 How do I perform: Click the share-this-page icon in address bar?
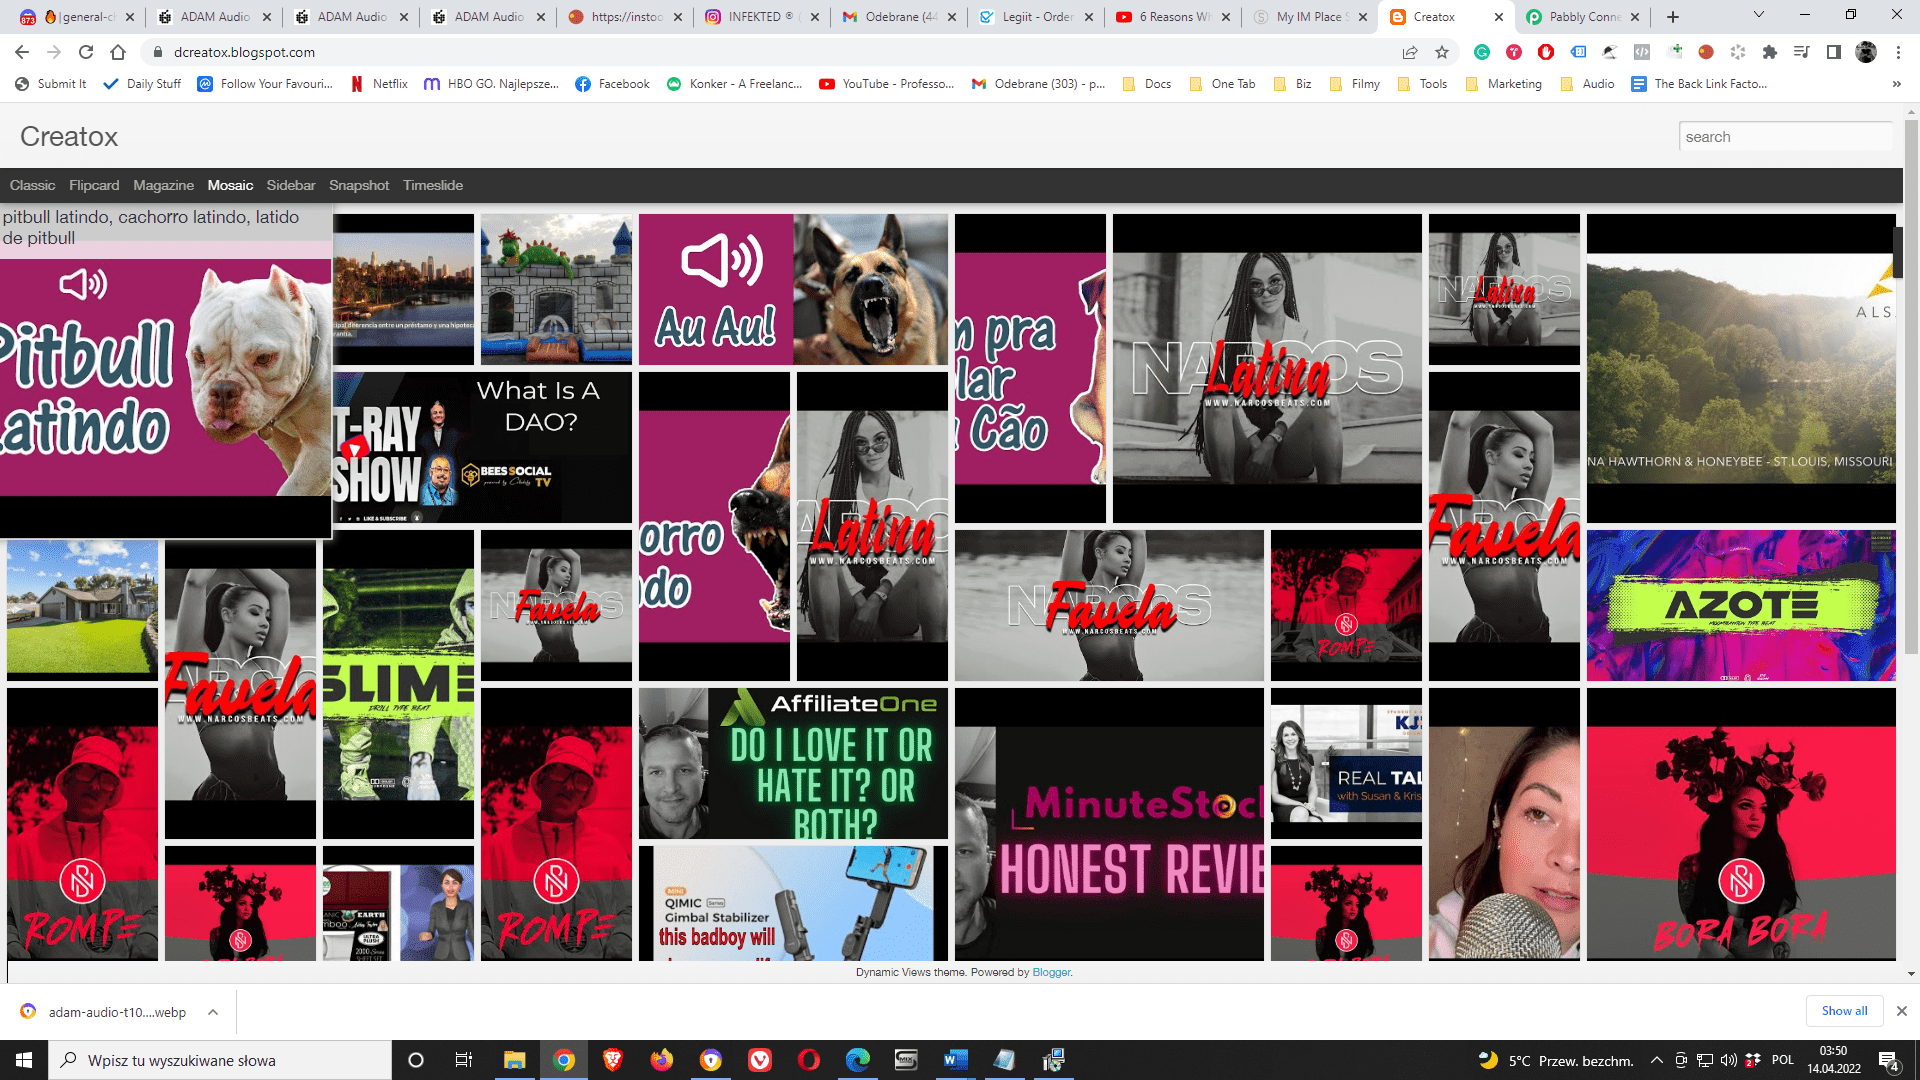[x=1410, y=52]
